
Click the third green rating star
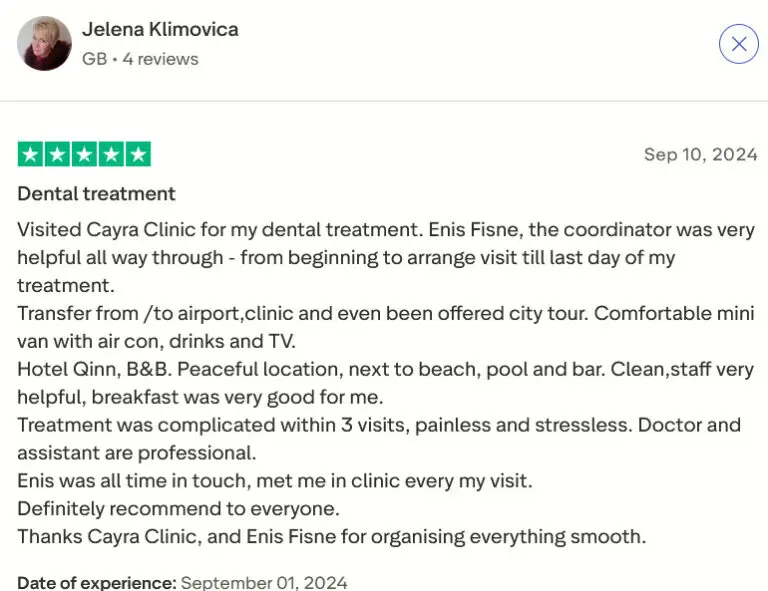coord(85,154)
